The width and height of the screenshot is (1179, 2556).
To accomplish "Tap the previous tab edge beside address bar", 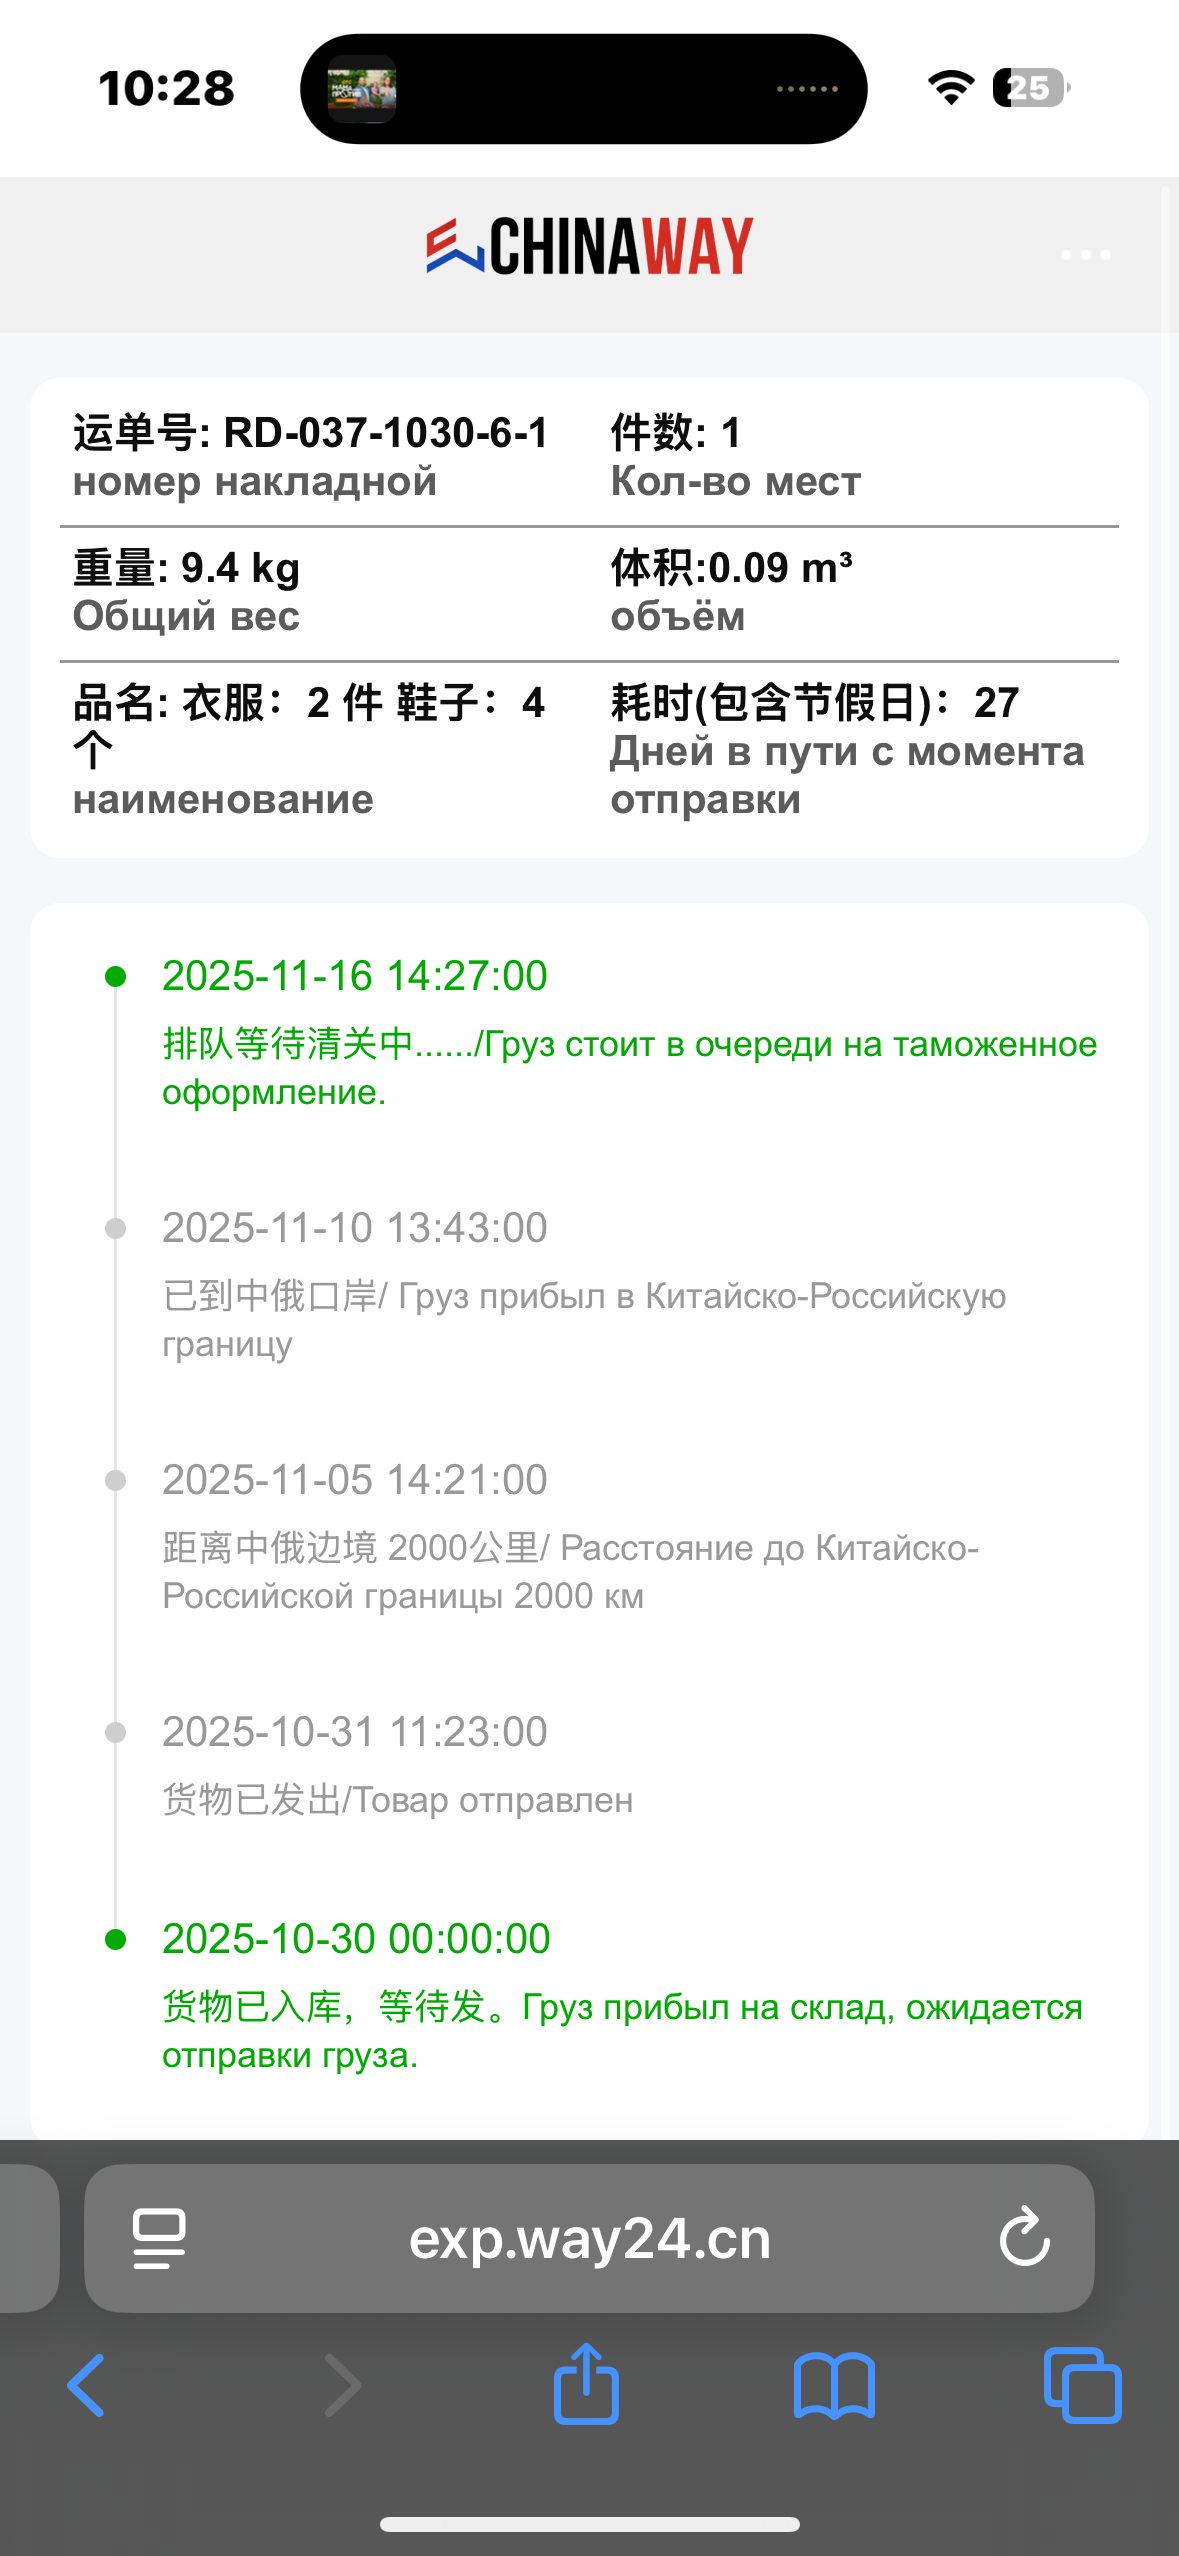I will [28, 2238].
